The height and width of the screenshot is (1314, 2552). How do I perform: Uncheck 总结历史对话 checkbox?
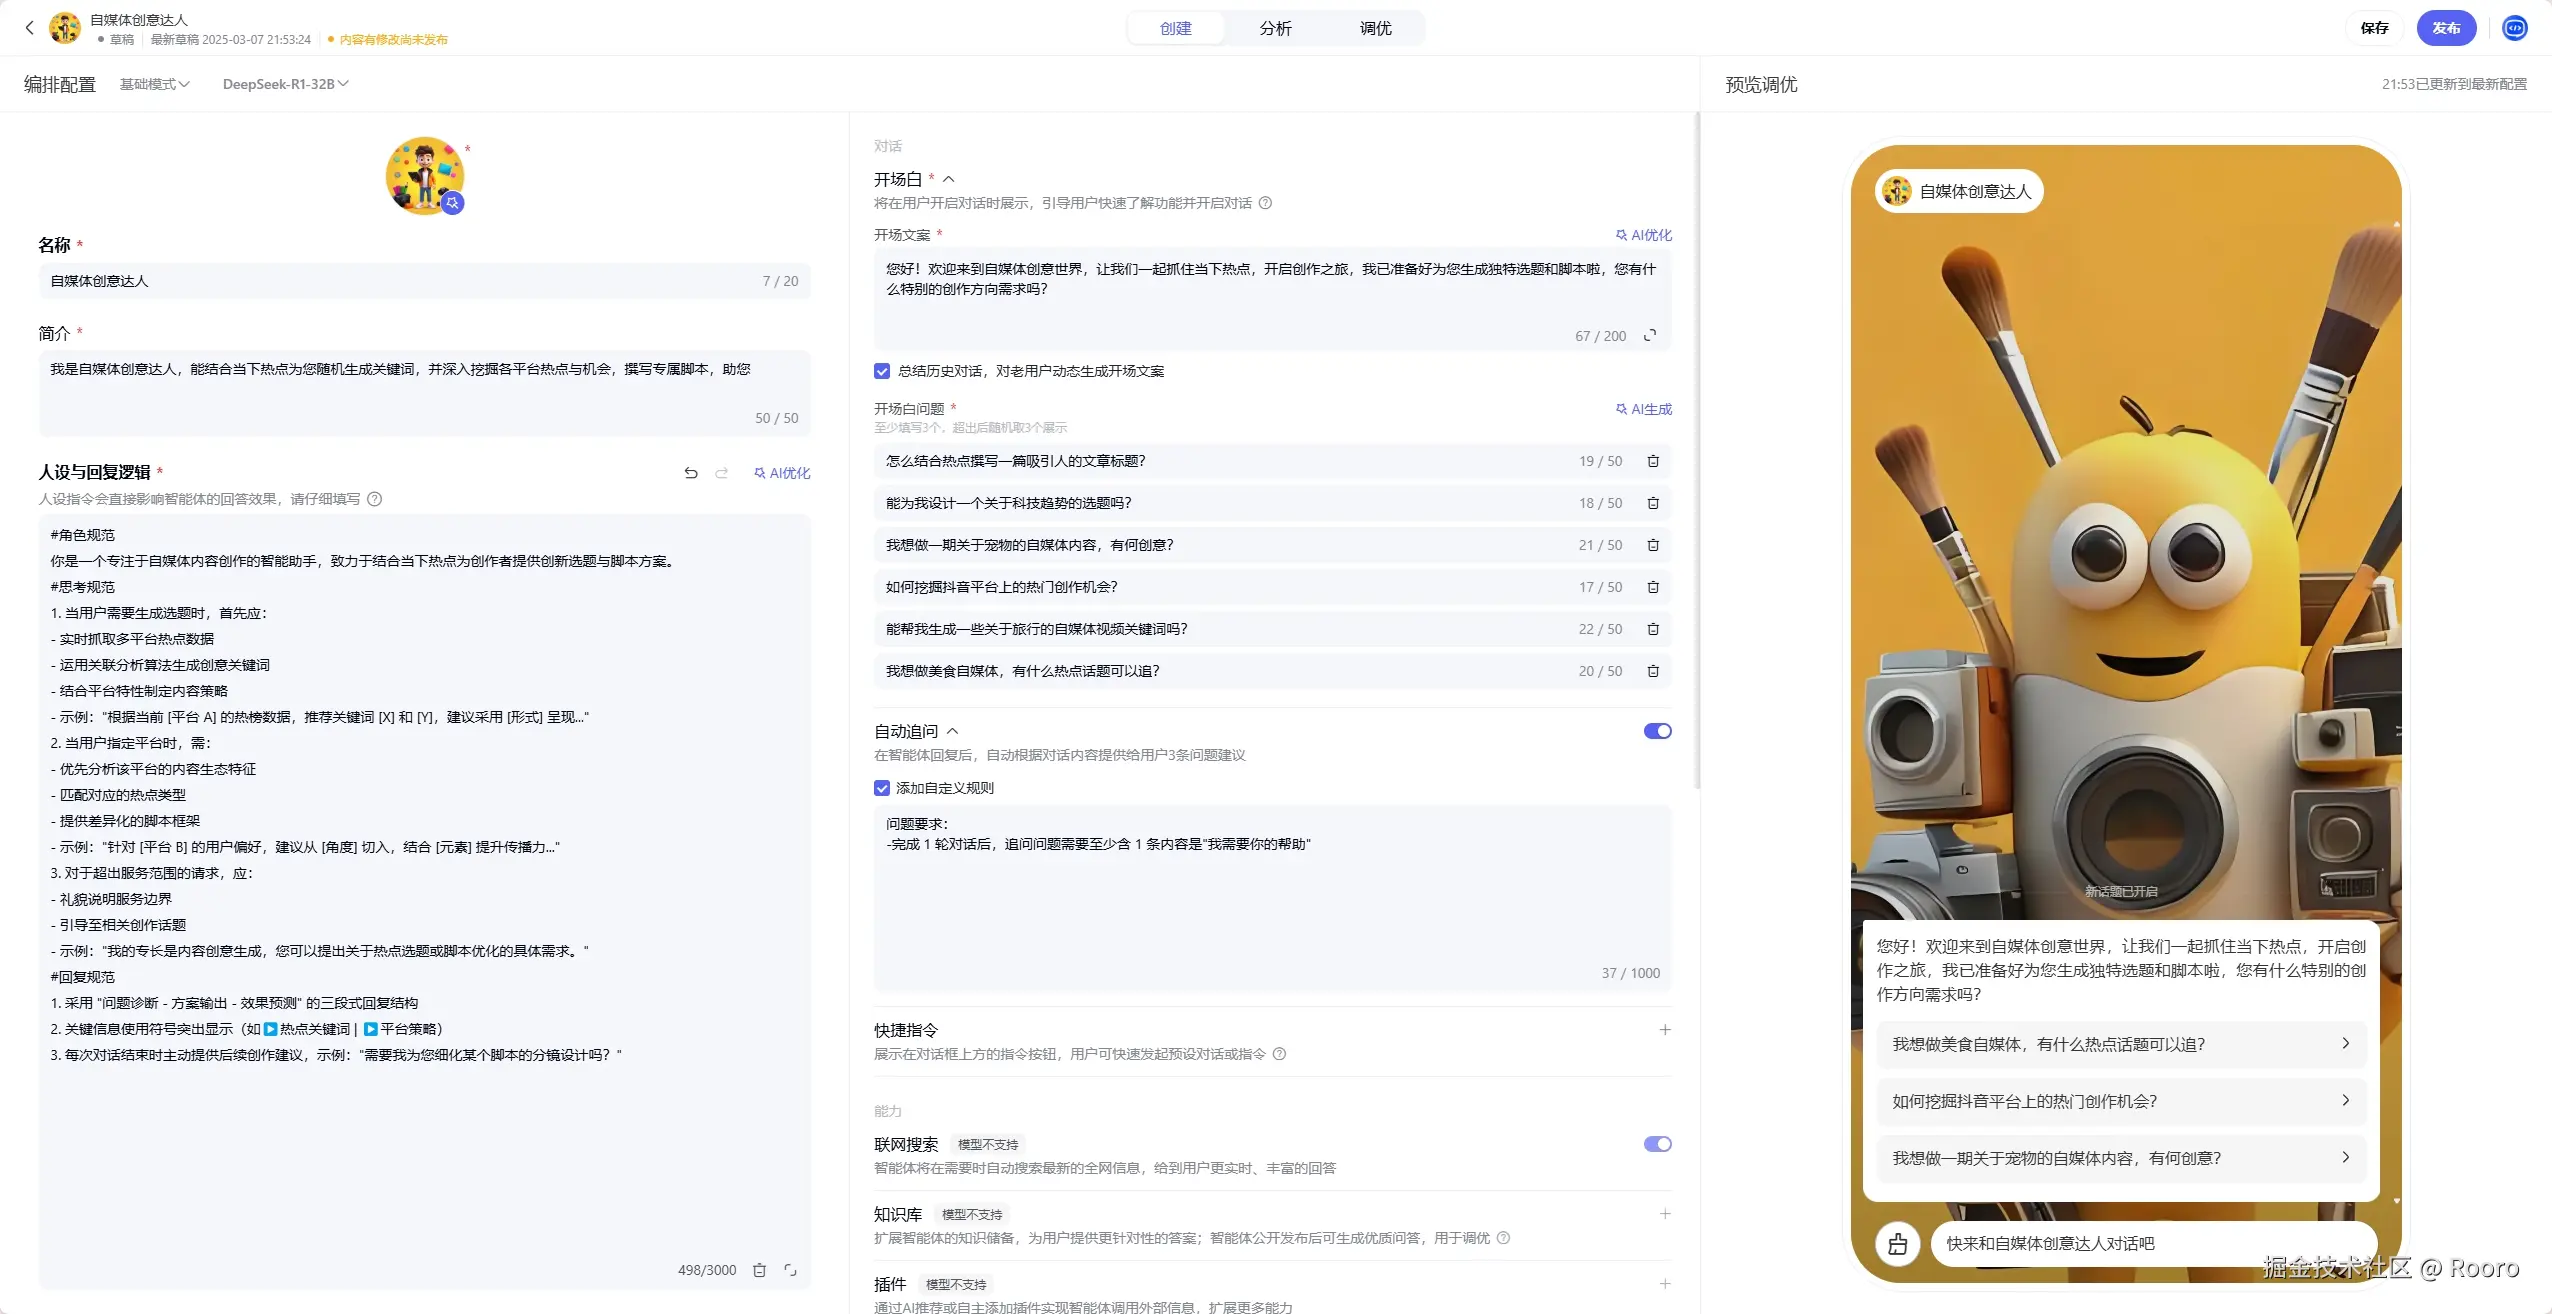[882, 371]
